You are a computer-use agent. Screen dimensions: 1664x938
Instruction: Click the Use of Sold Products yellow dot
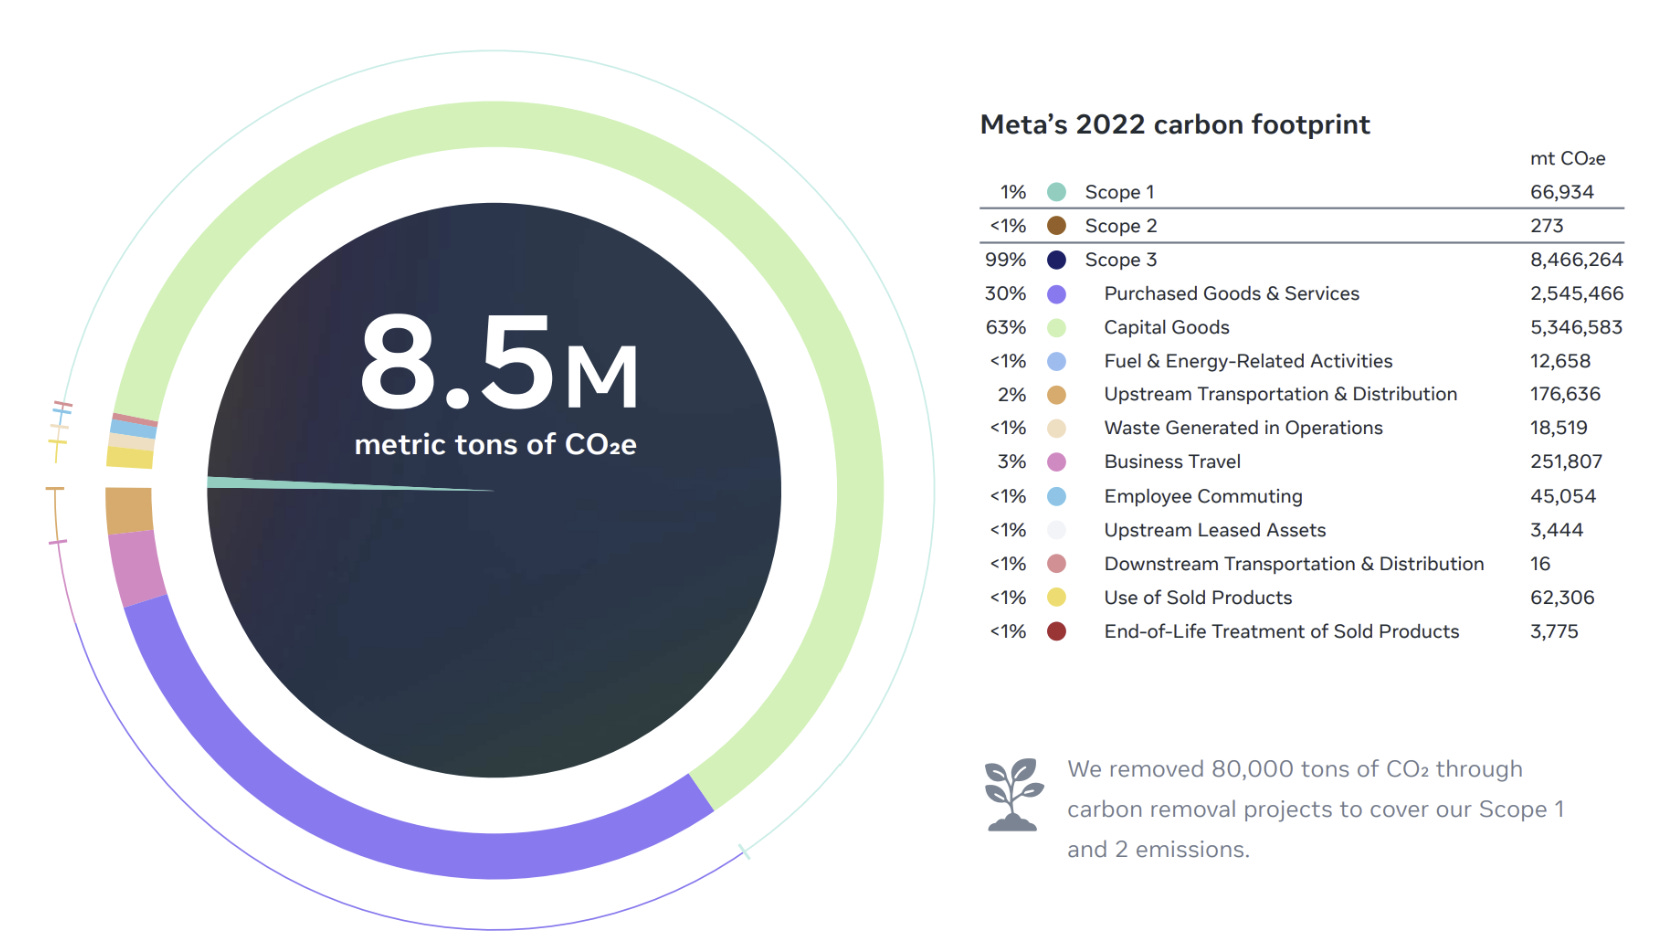(1056, 598)
